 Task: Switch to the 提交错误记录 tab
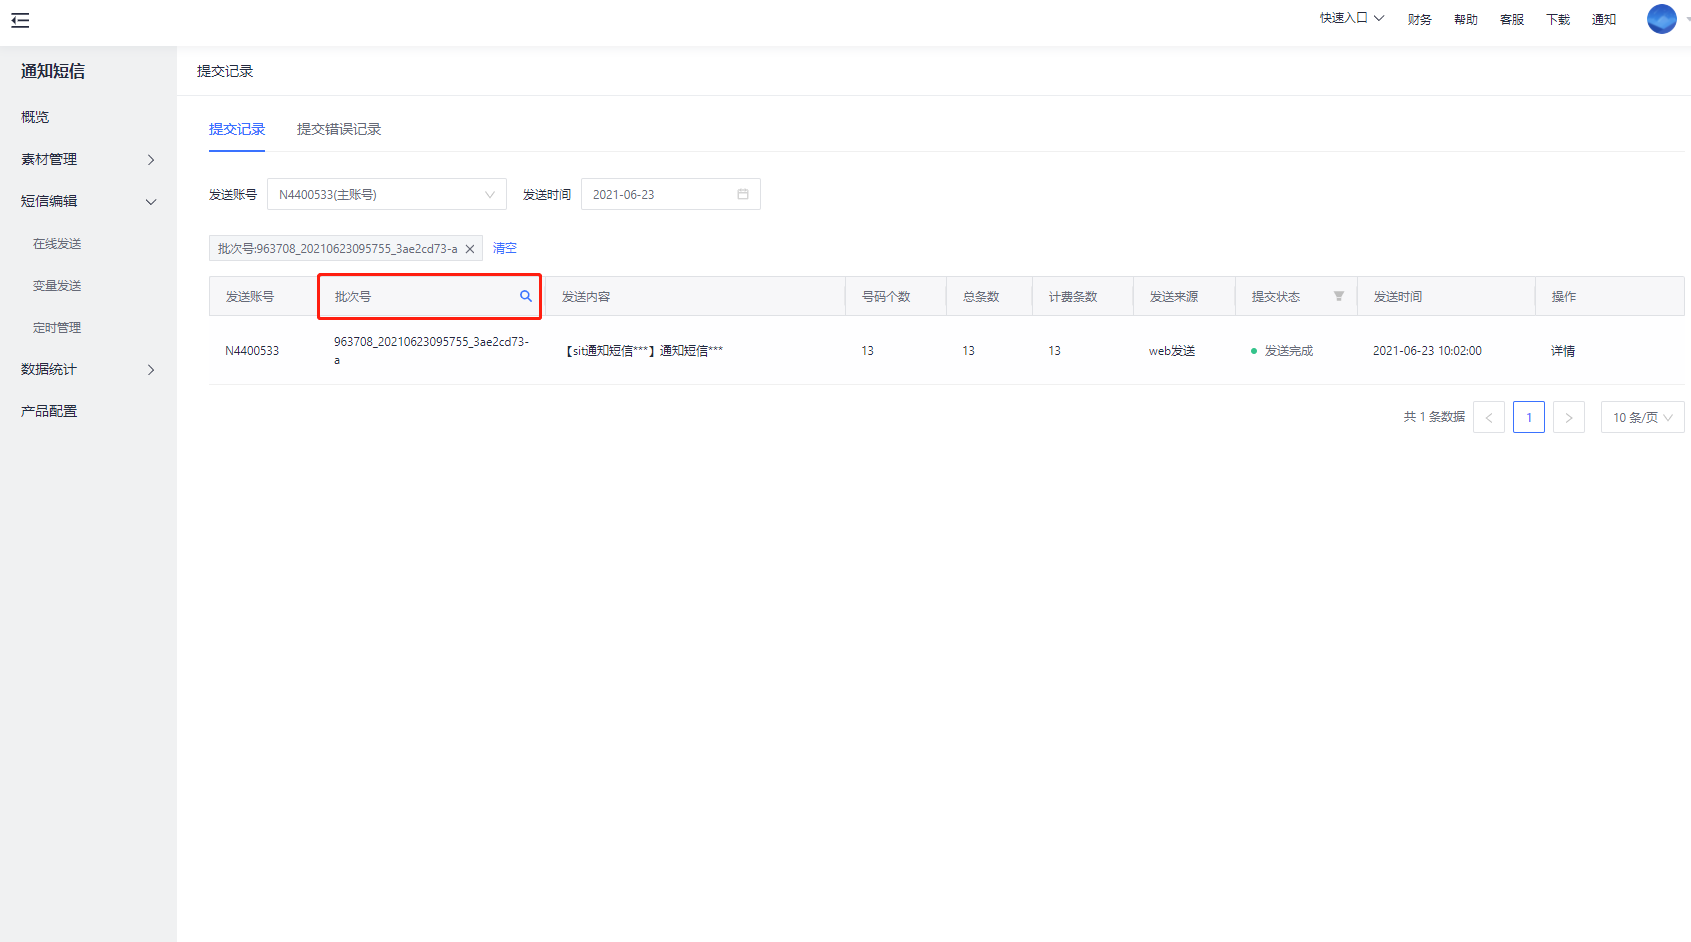coord(339,129)
